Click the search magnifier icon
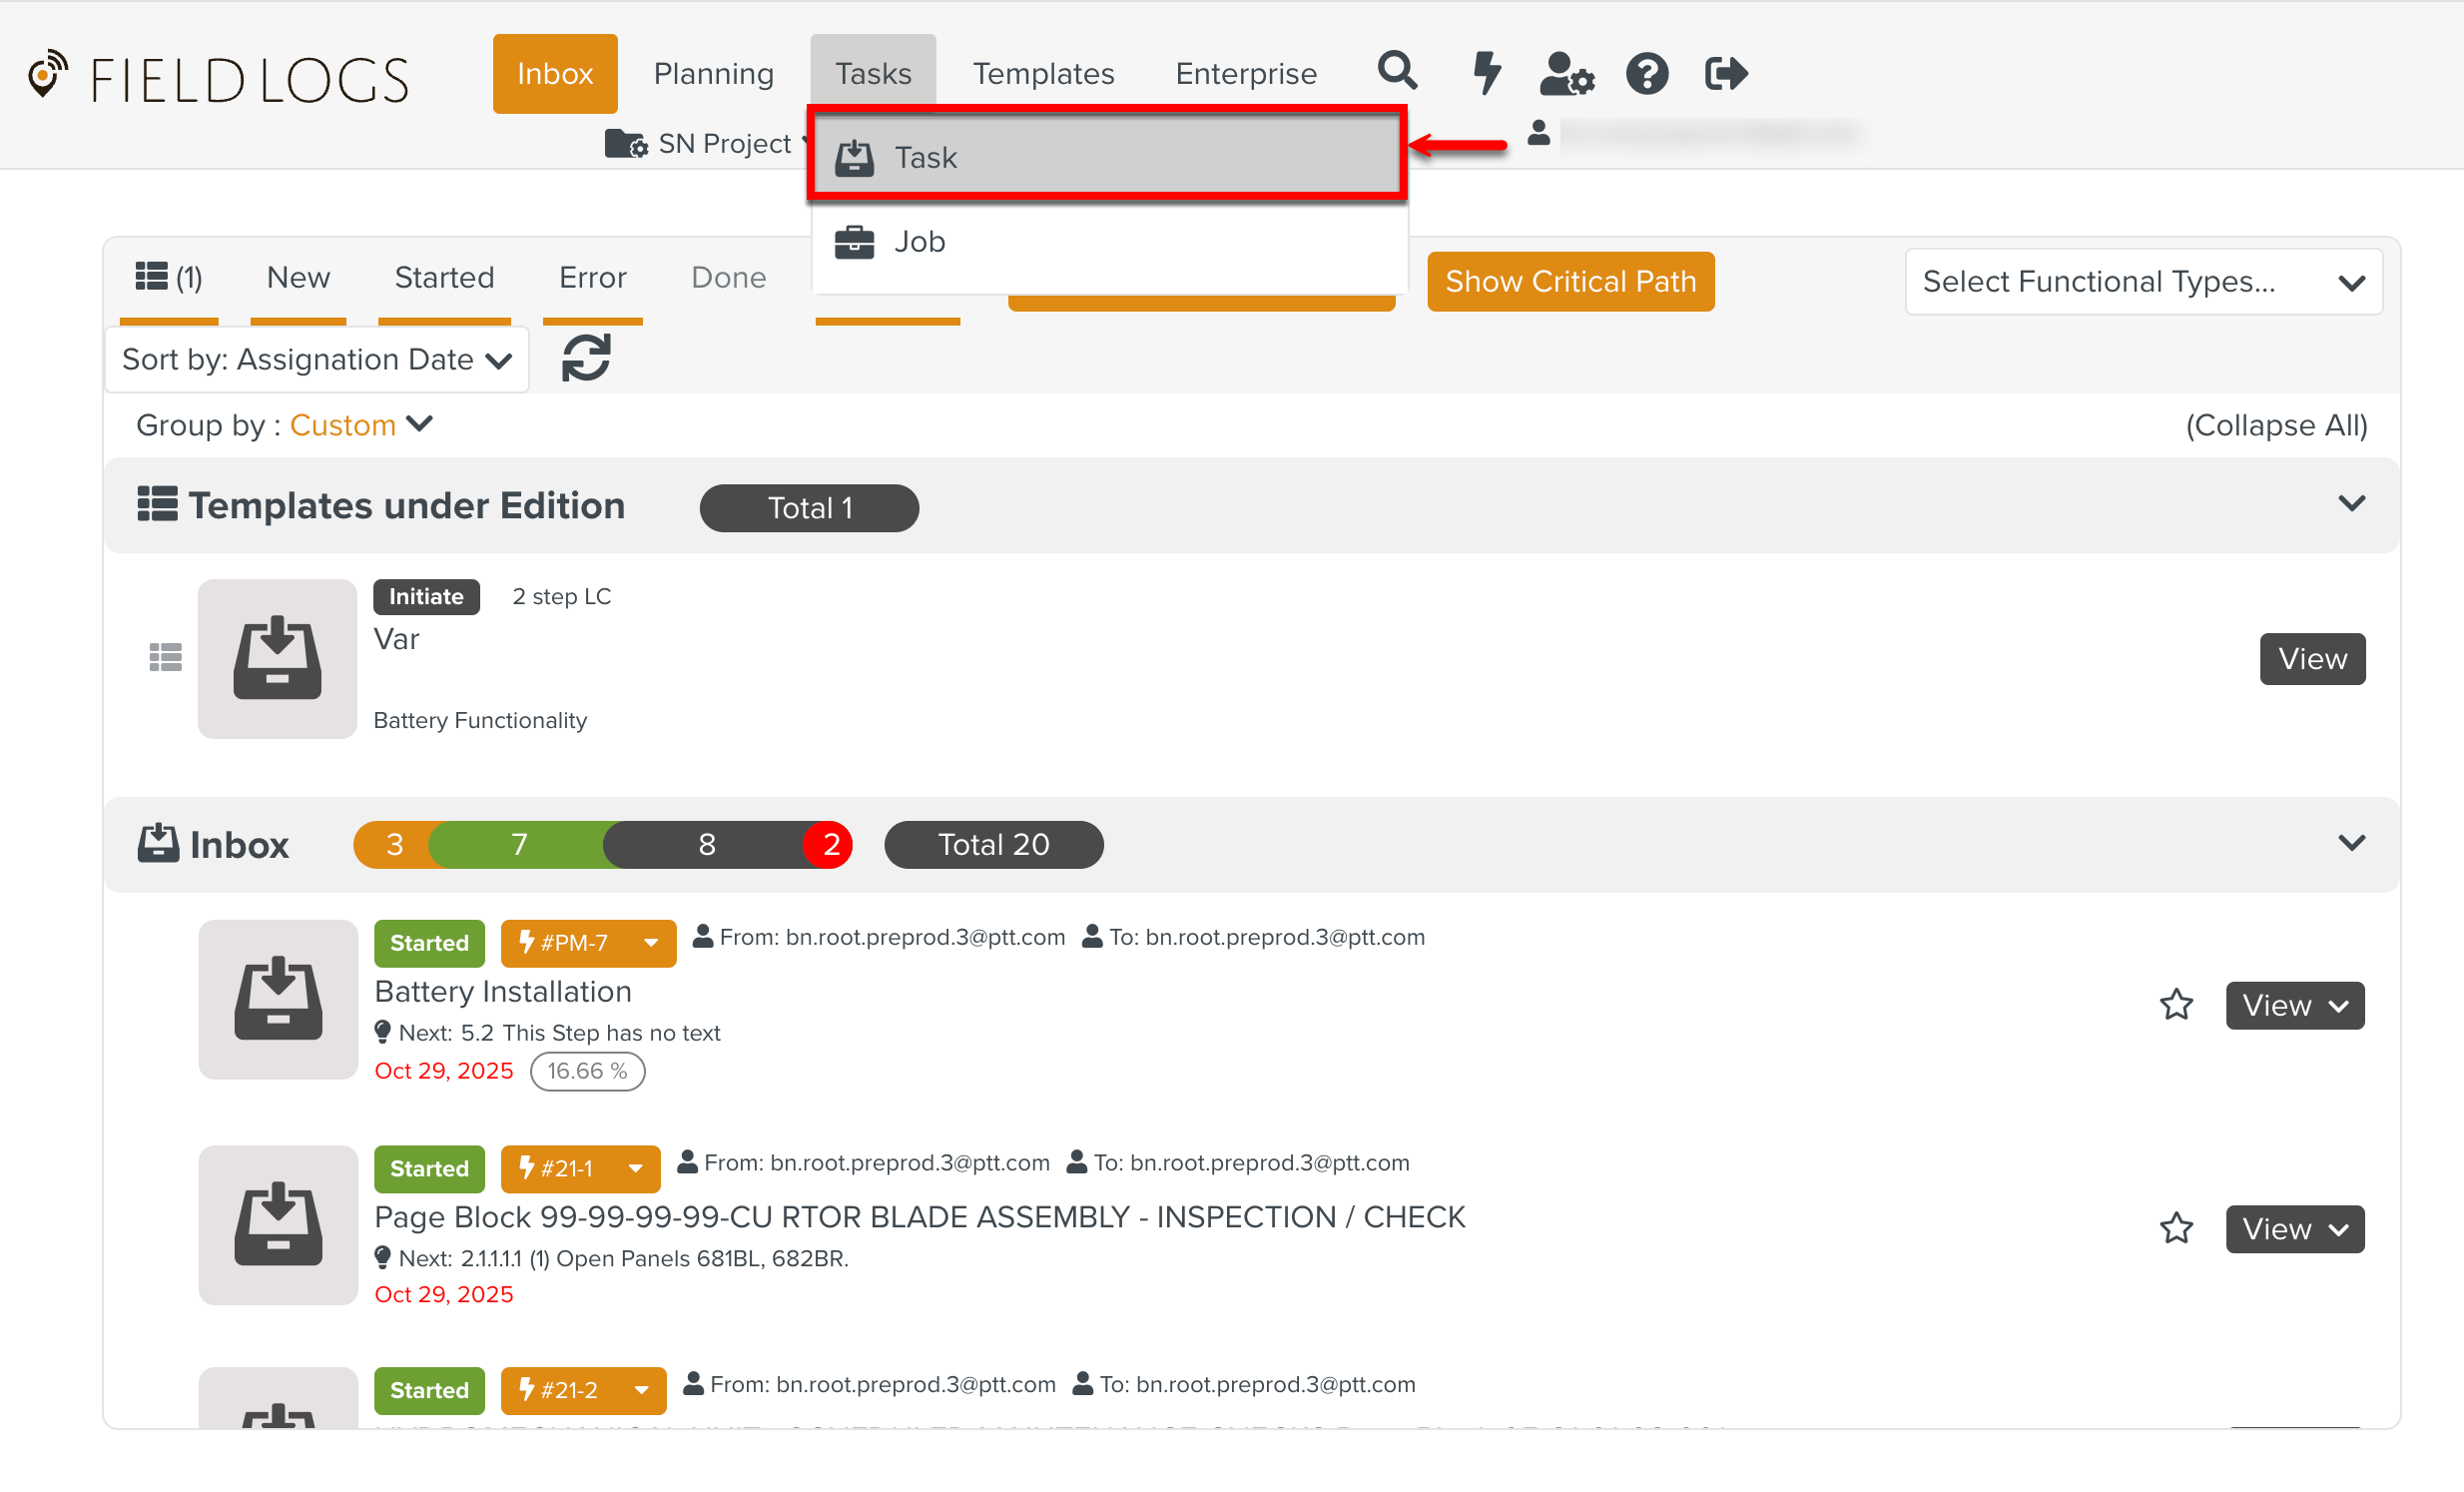This screenshot has height=1492, width=2464. [1396, 72]
